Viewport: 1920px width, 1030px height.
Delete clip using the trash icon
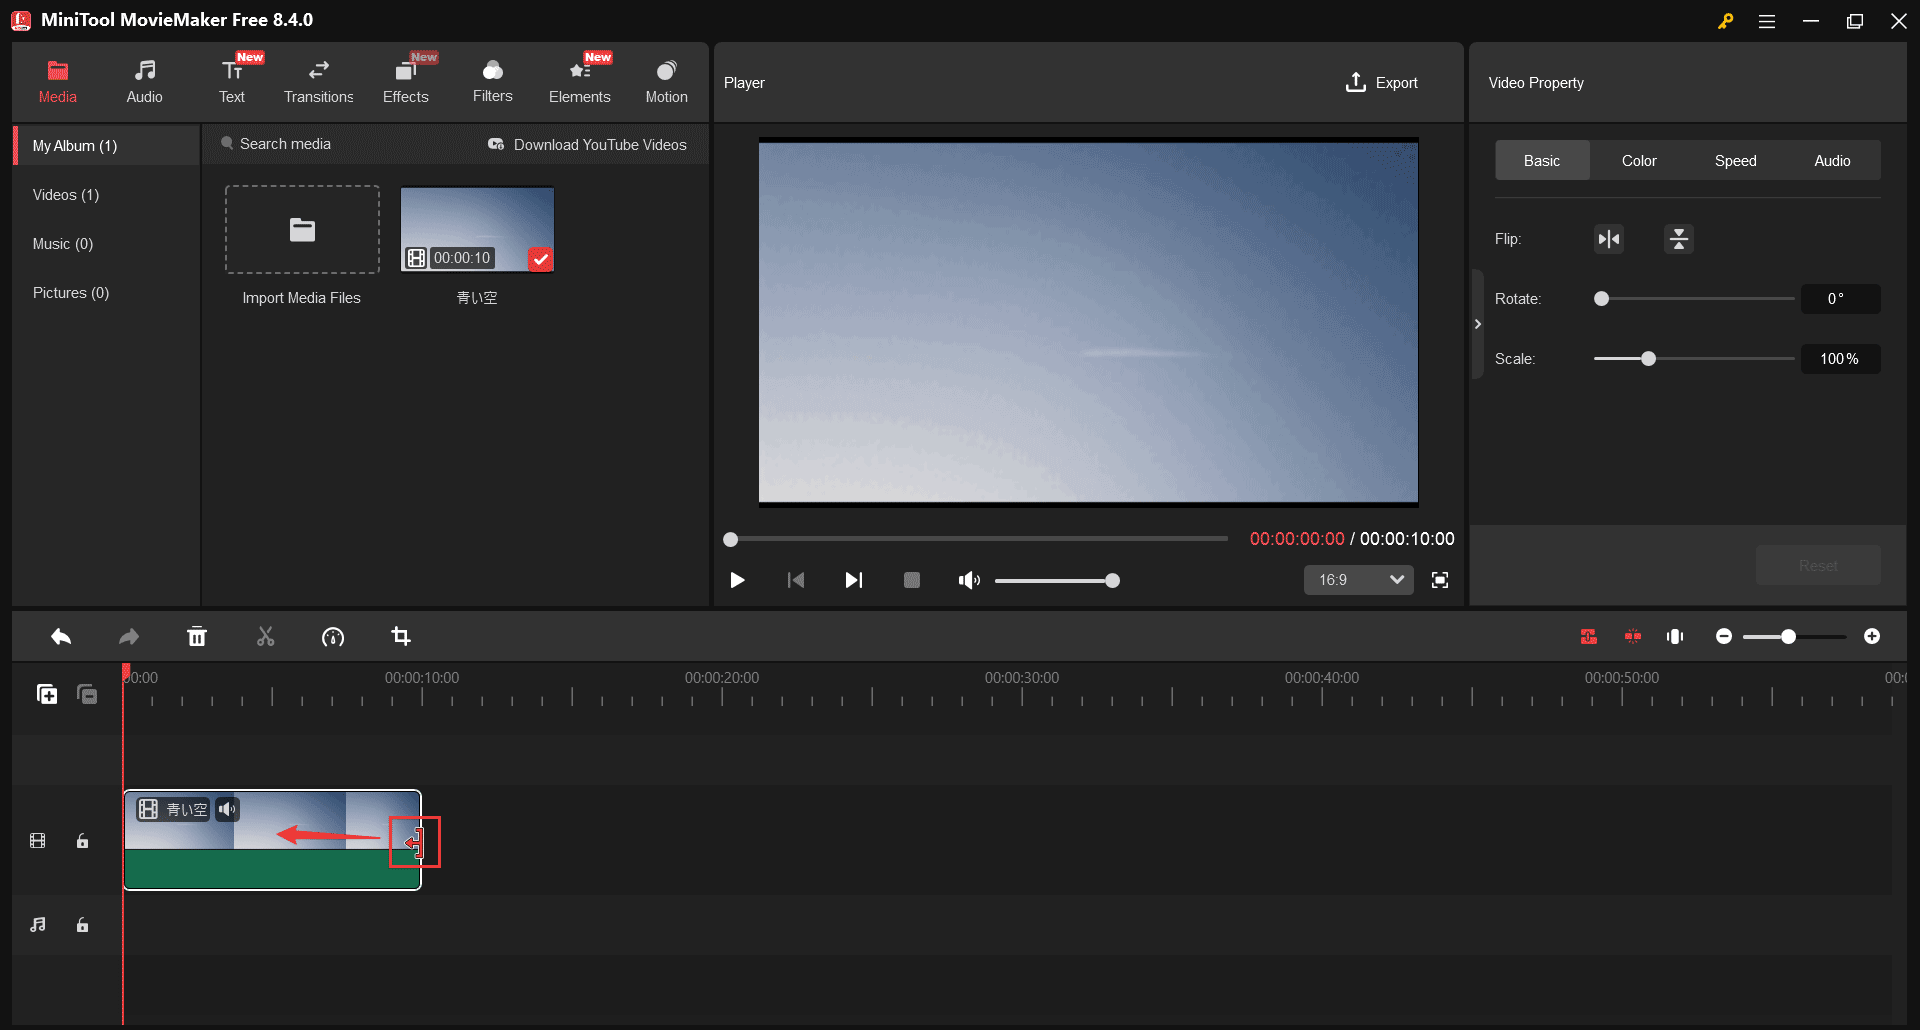point(197,636)
